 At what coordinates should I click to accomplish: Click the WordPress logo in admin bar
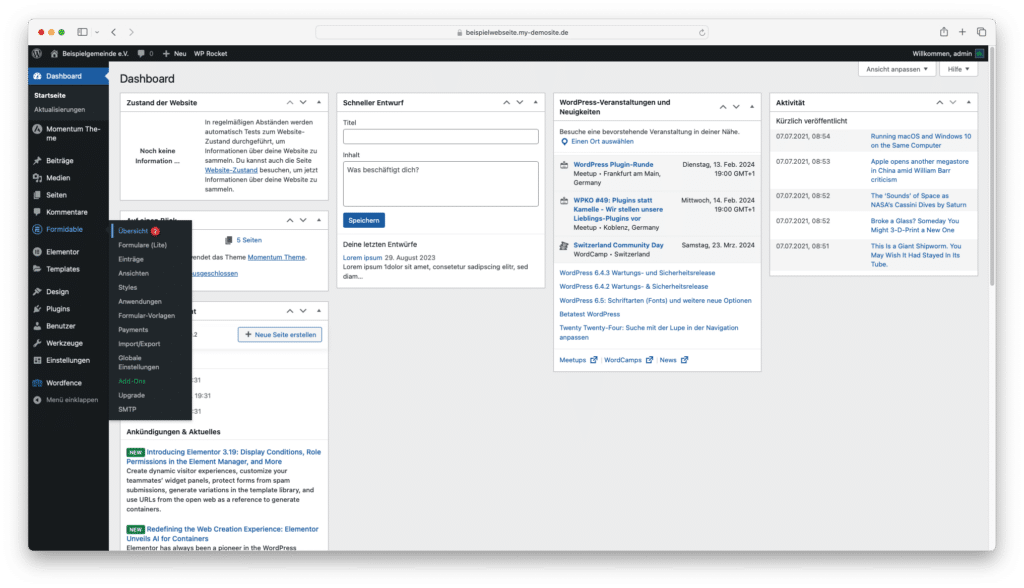click(x=37, y=54)
